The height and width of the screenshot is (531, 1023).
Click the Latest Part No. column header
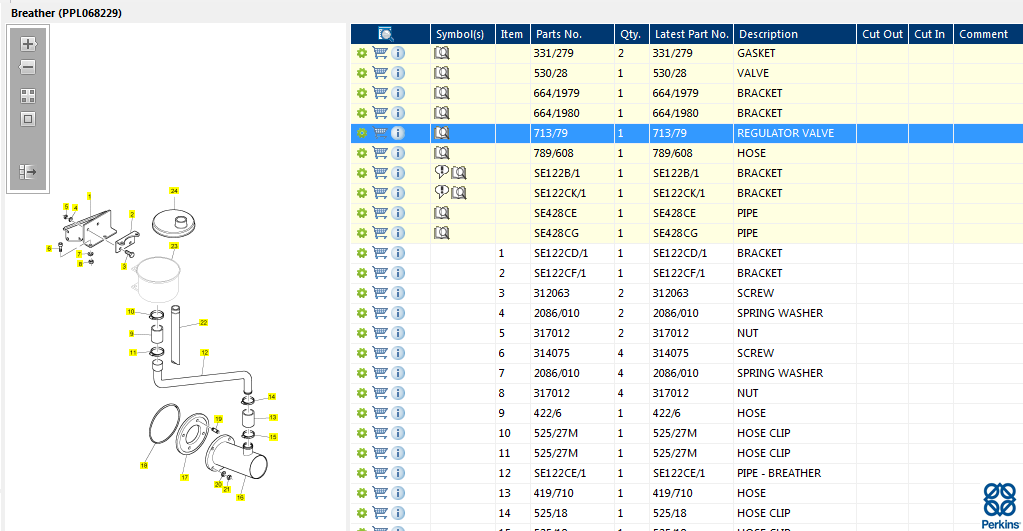point(692,34)
